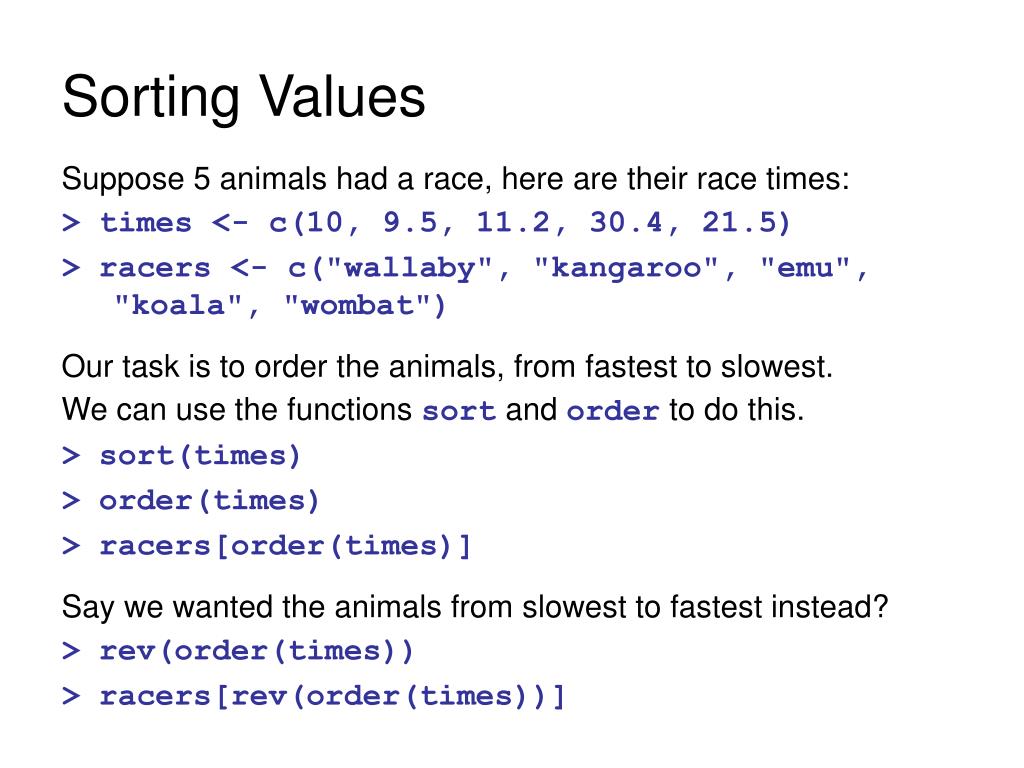Click the value 11.2 in the times vector
Image resolution: width=1024 pixels, height=768 pixels.
pyautogui.click(x=514, y=222)
